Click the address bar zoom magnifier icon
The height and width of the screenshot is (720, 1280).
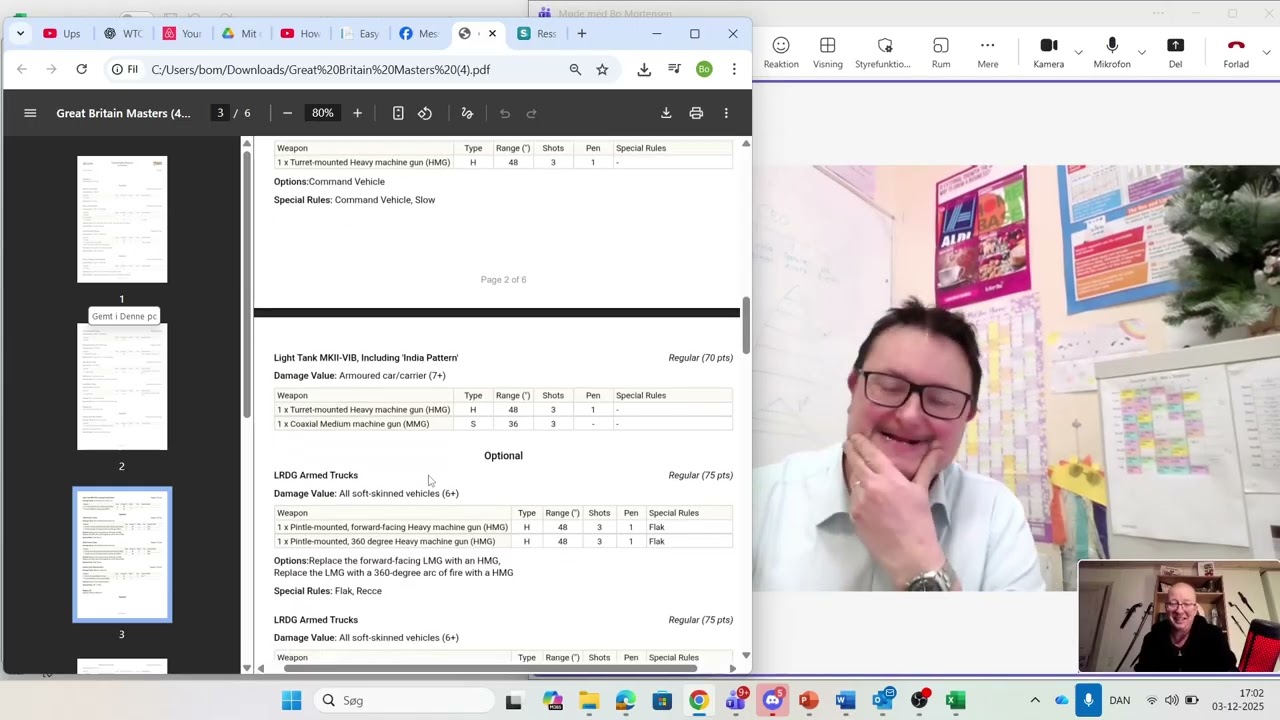click(575, 69)
